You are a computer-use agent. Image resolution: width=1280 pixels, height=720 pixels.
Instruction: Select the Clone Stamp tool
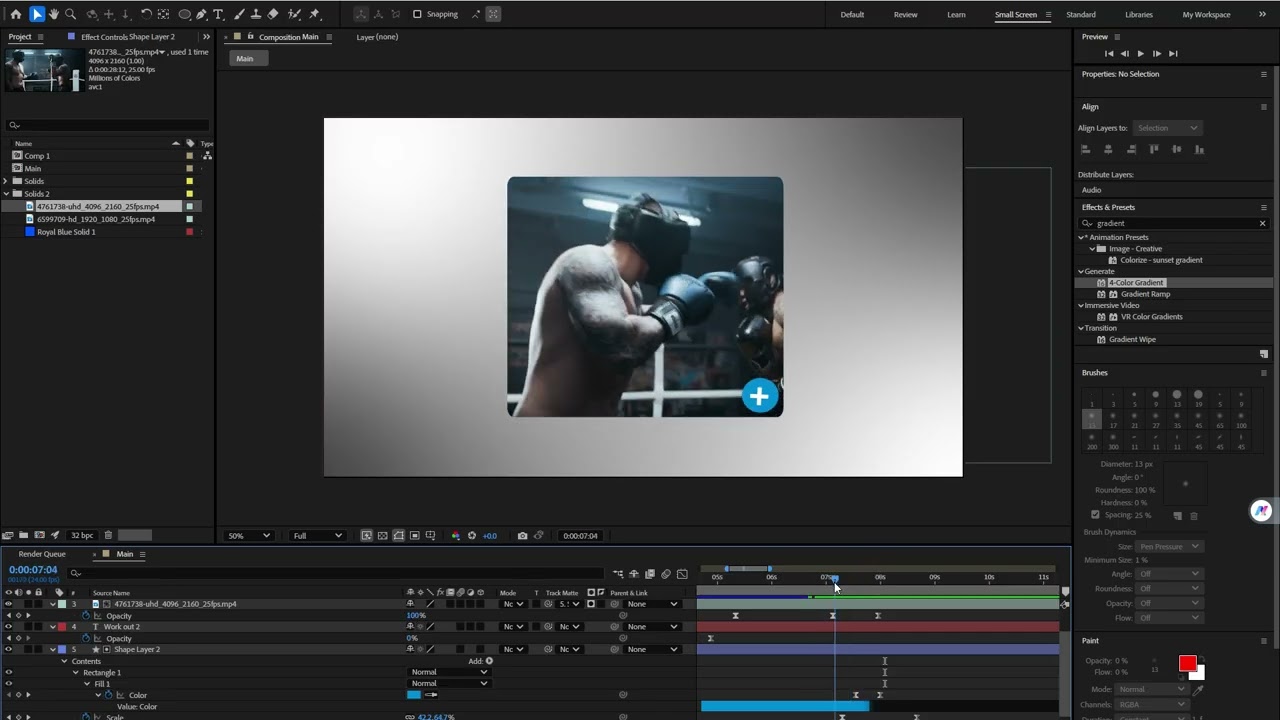tap(256, 14)
